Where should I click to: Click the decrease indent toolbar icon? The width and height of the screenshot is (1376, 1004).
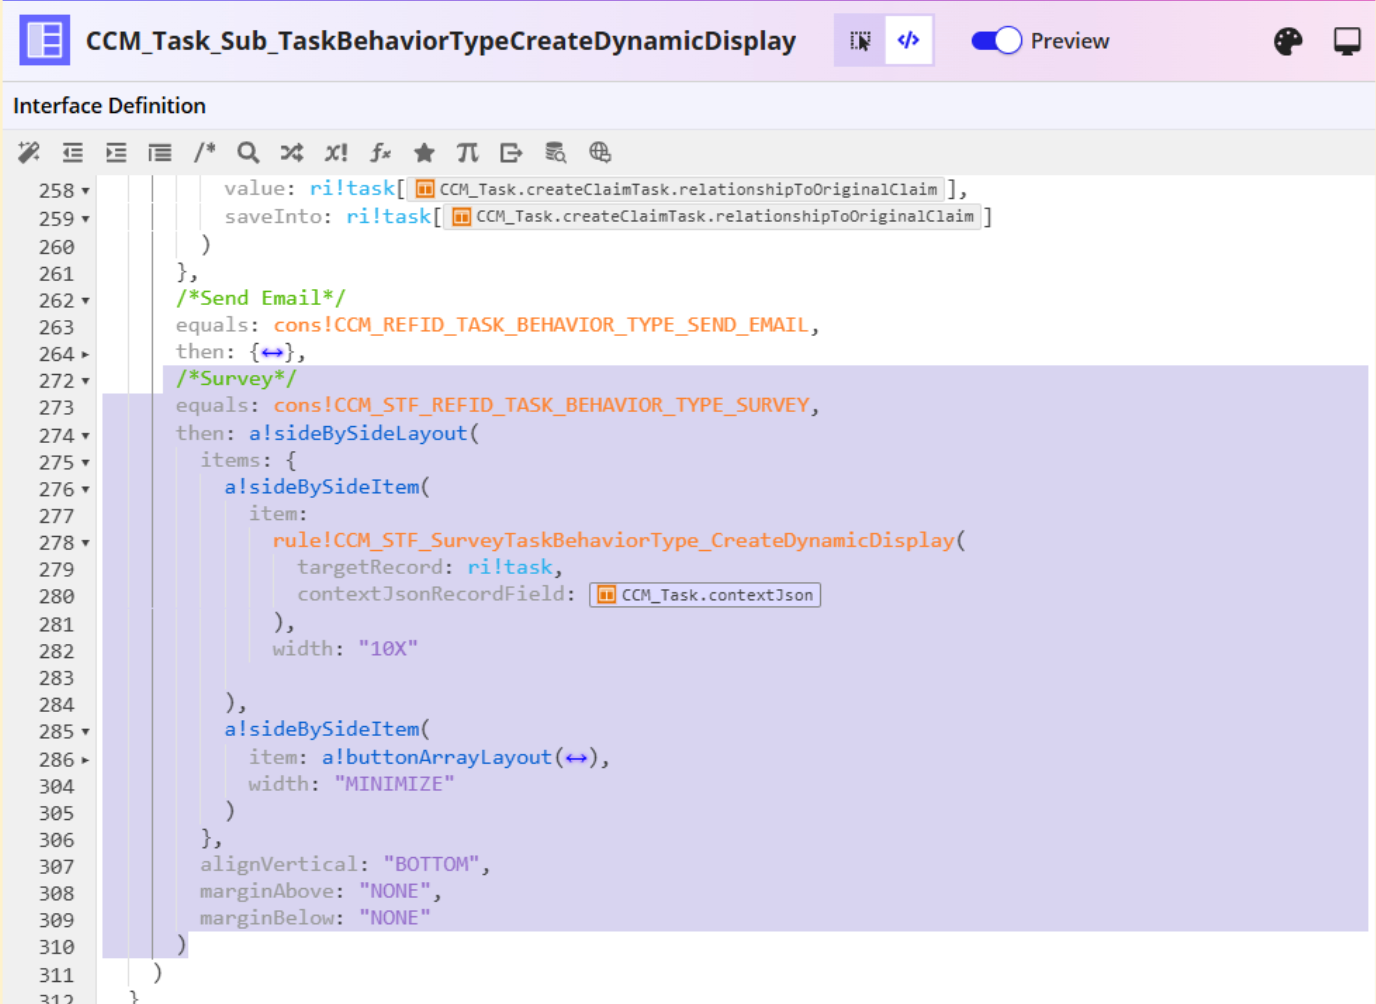click(73, 152)
